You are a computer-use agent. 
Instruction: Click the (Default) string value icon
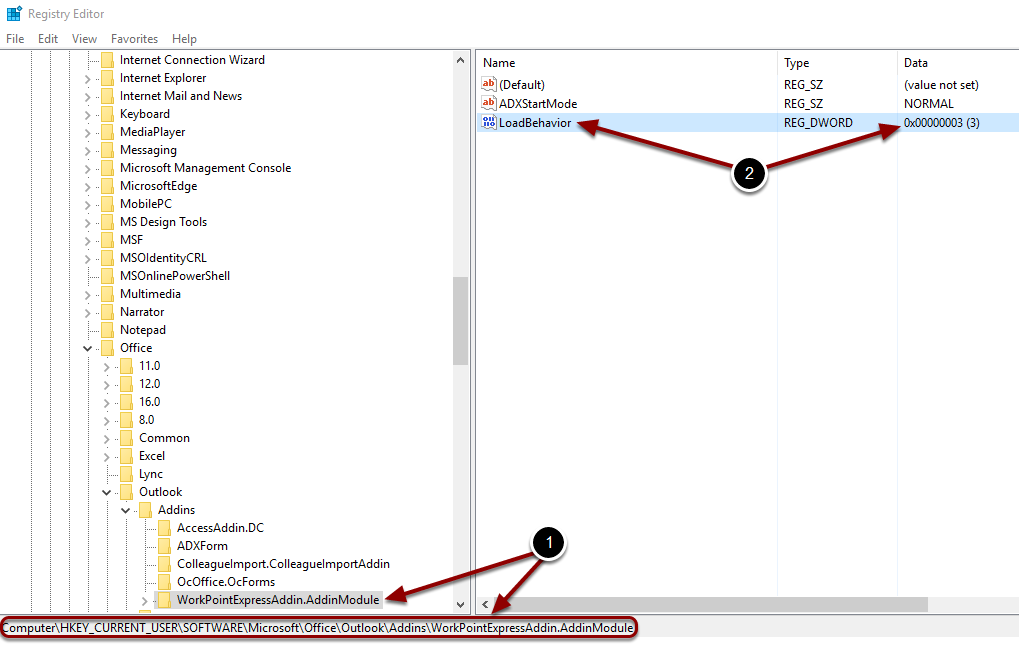(489, 84)
